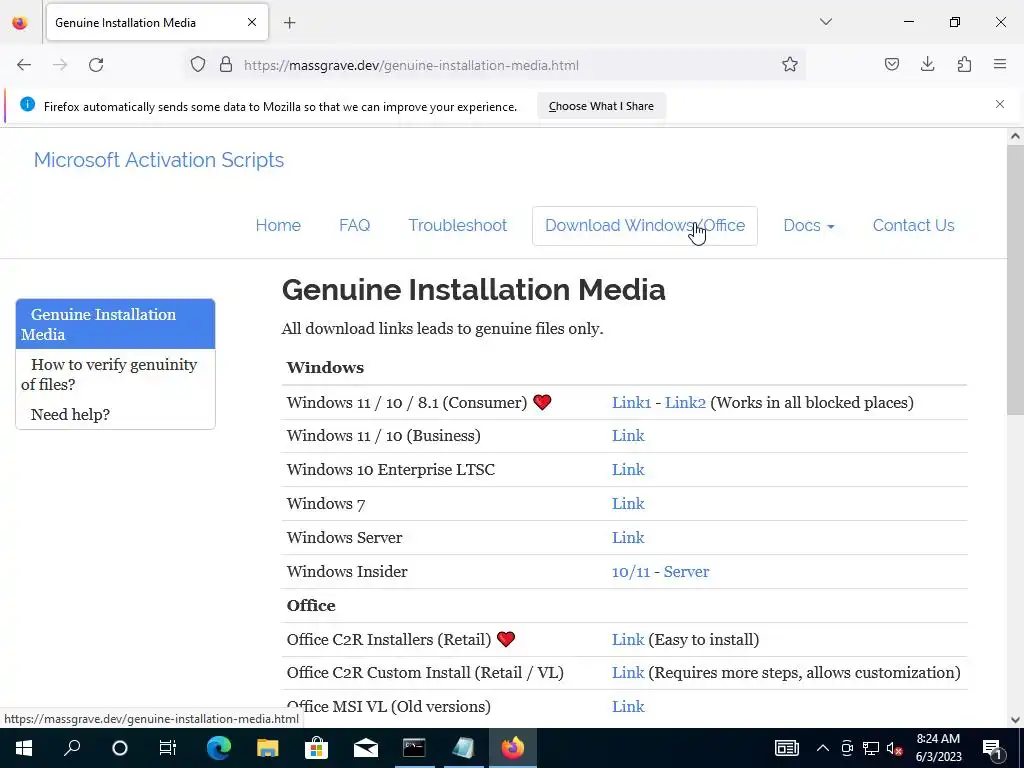Image resolution: width=1024 pixels, height=768 pixels.
Task: Open the Downloads panel icon
Action: pyautogui.click(x=927, y=65)
